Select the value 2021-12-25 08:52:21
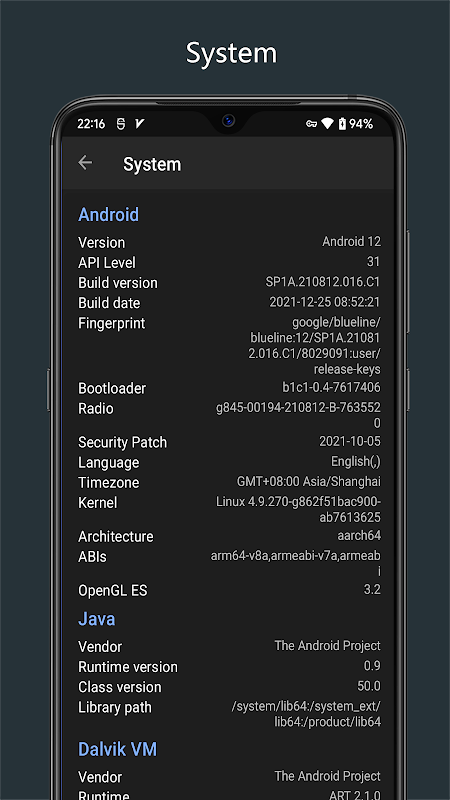This screenshot has width=450, height=800. coord(325,302)
